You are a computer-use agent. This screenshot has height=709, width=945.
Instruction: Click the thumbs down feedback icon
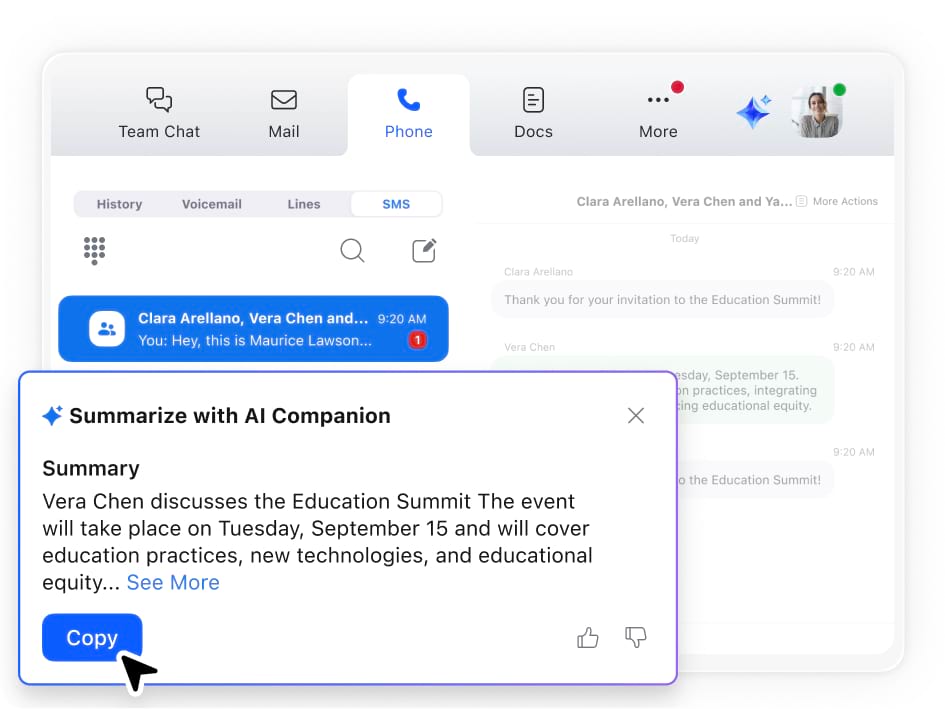click(x=635, y=638)
